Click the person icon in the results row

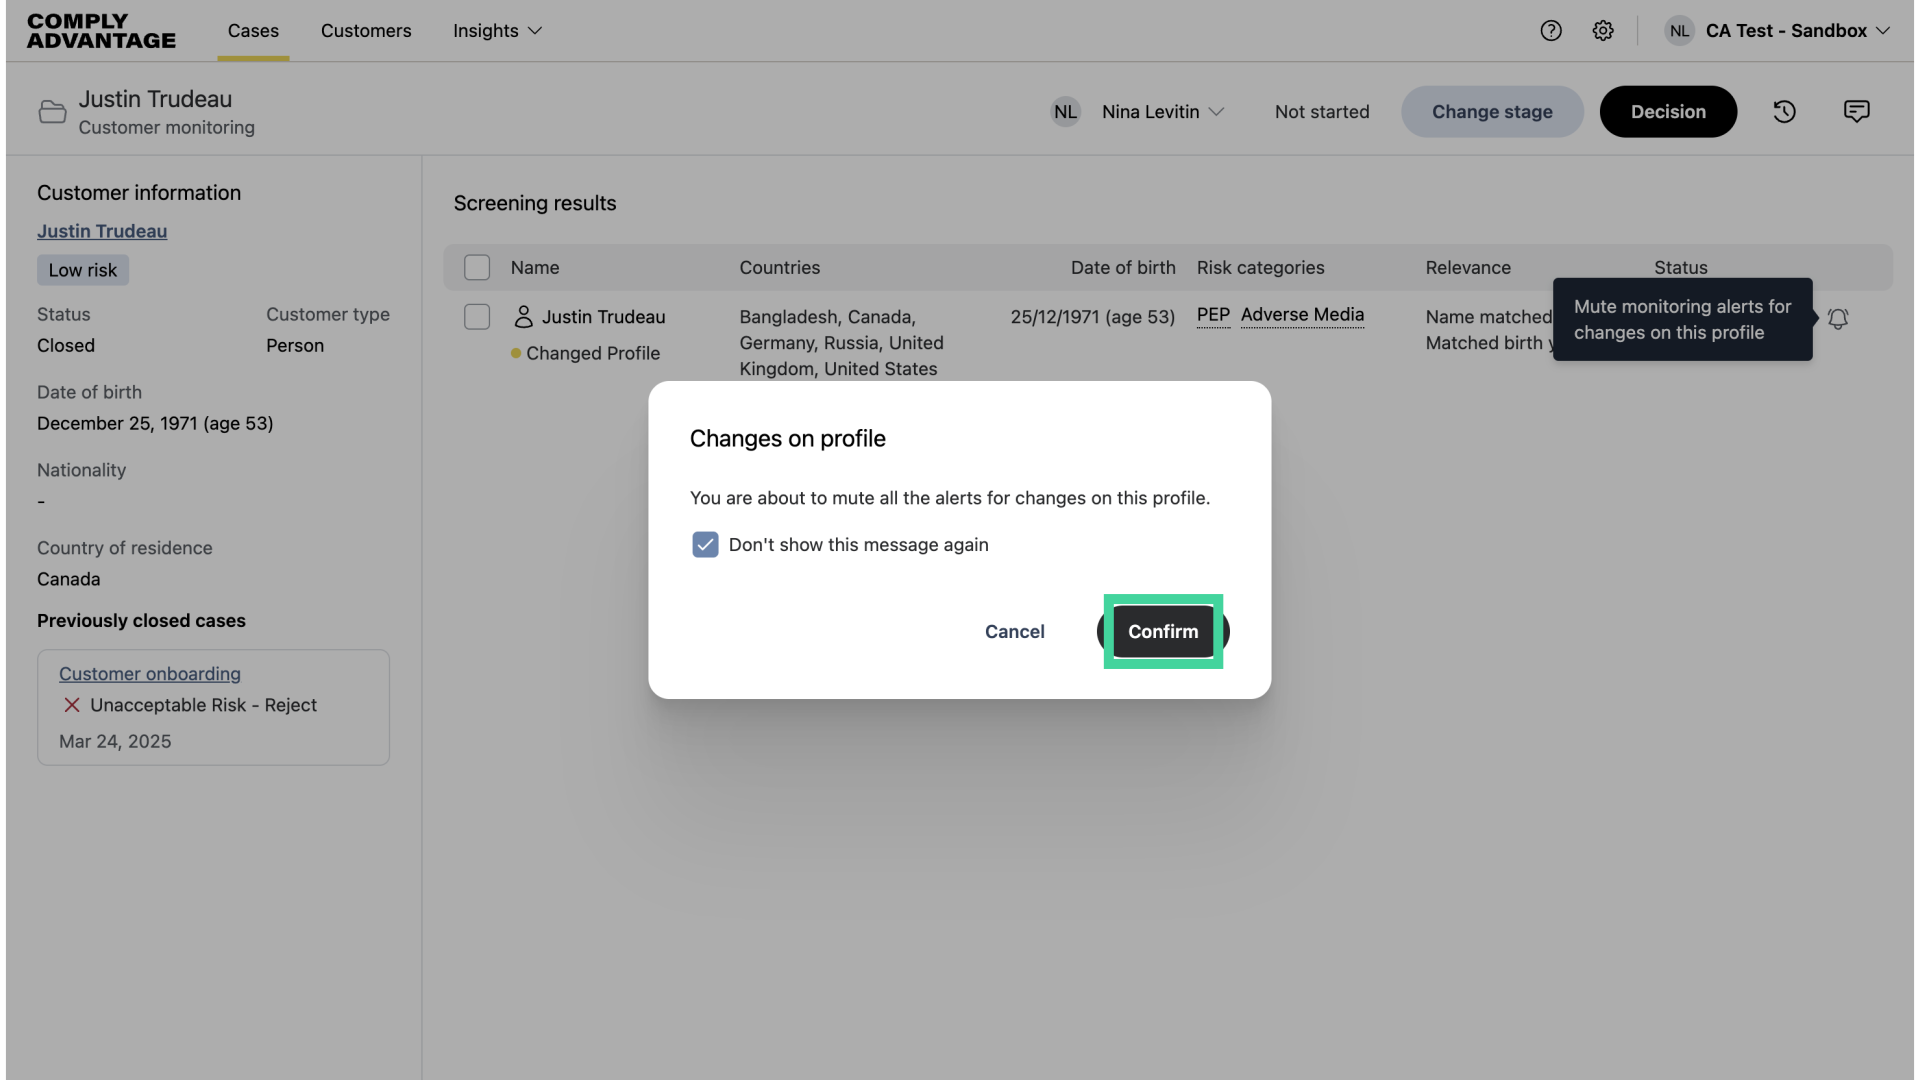click(524, 316)
